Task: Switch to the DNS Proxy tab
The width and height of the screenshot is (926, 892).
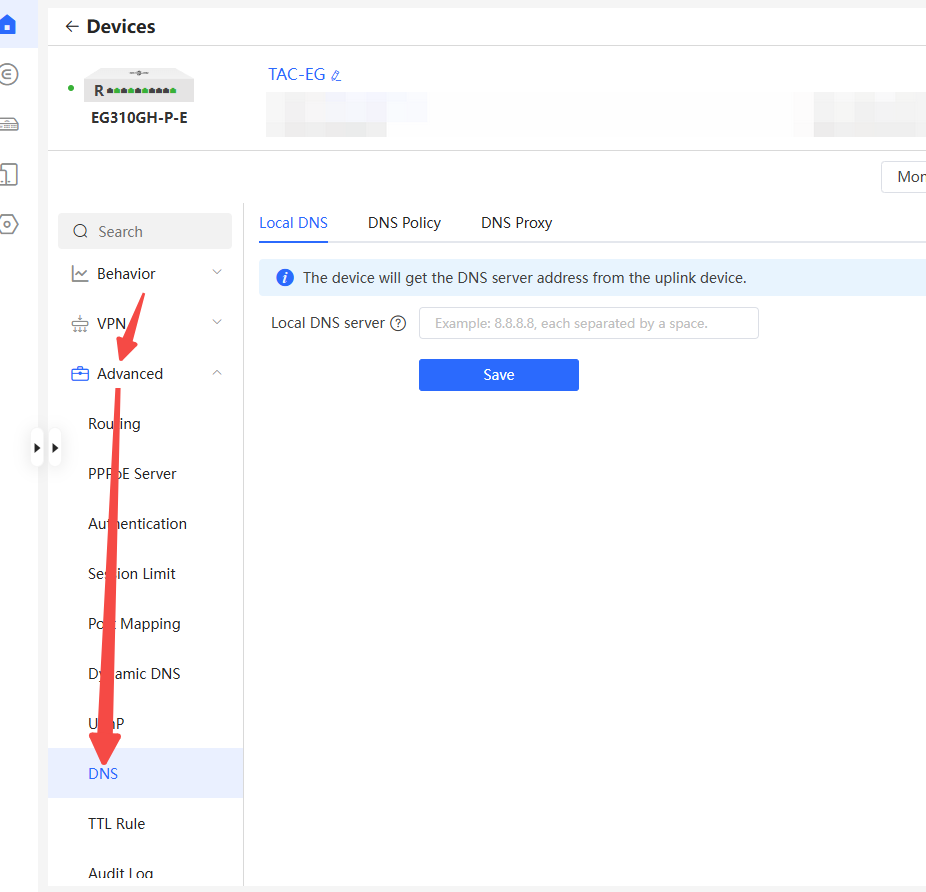Action: [x=516, y=223]
